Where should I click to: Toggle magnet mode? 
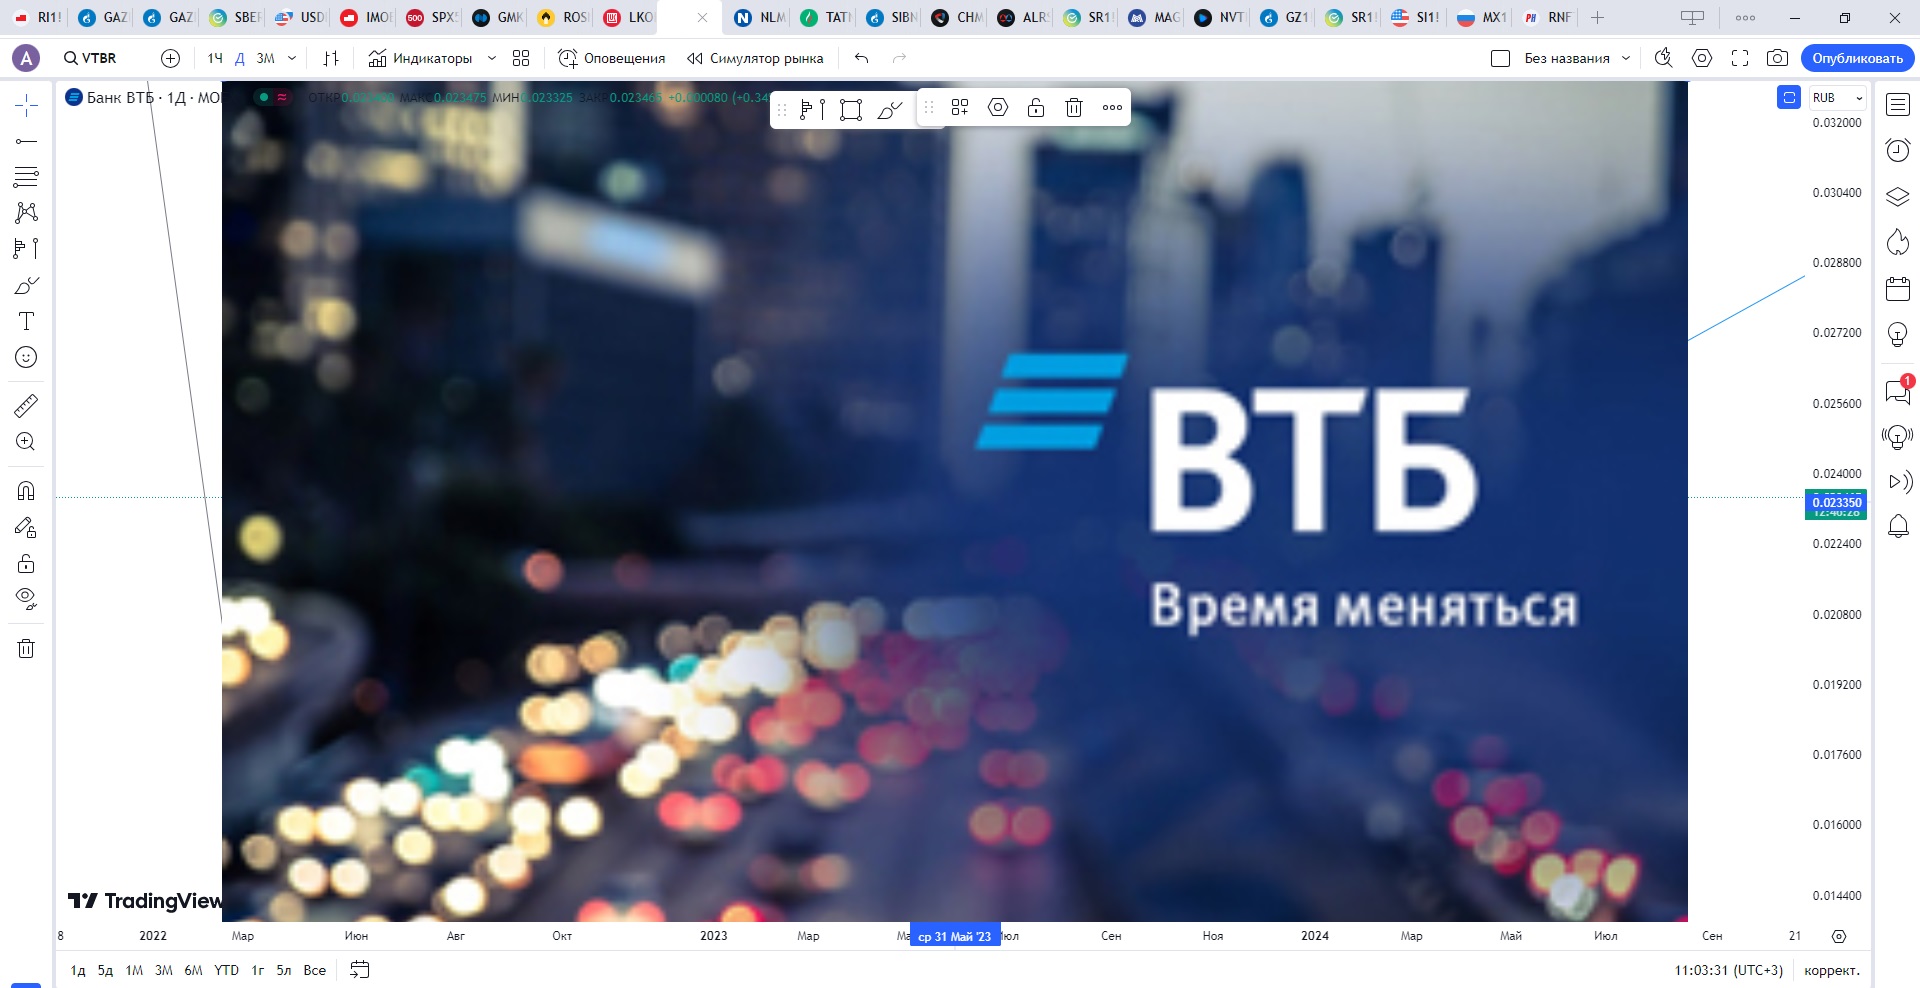coord(26,490)
